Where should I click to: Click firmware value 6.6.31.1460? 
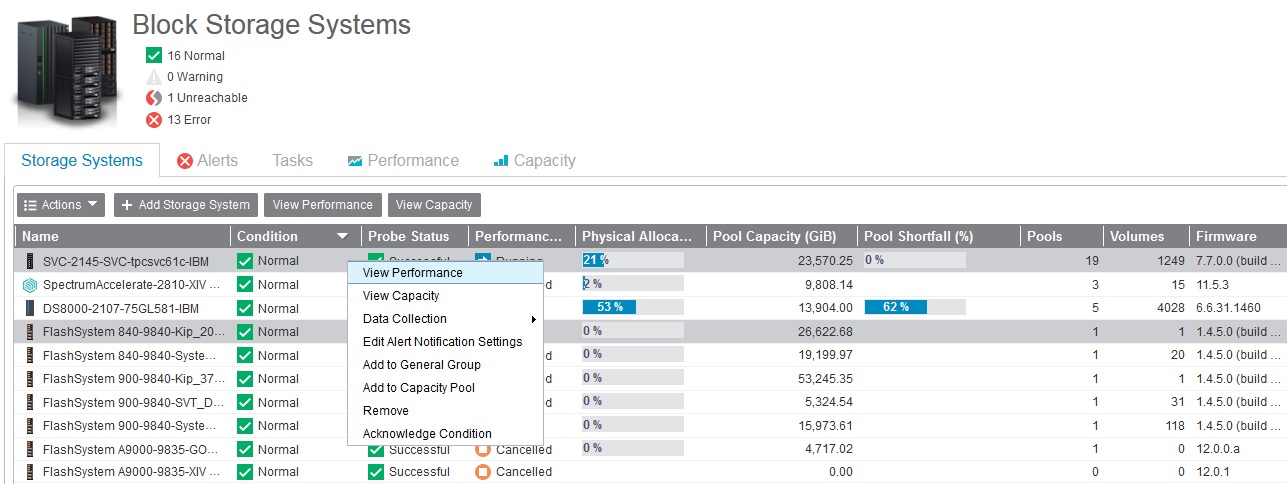tap(1228, 308)
